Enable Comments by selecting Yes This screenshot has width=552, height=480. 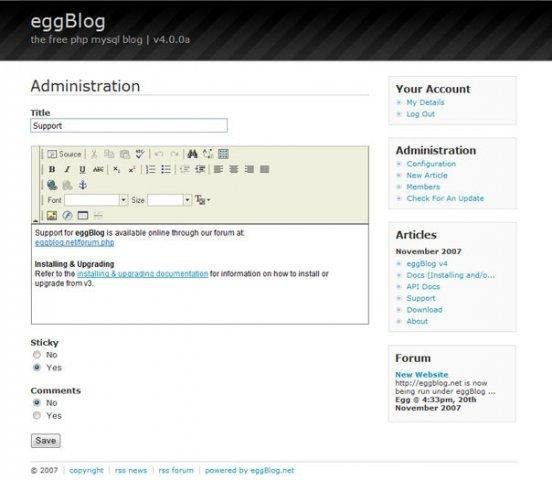coord(37,416)
